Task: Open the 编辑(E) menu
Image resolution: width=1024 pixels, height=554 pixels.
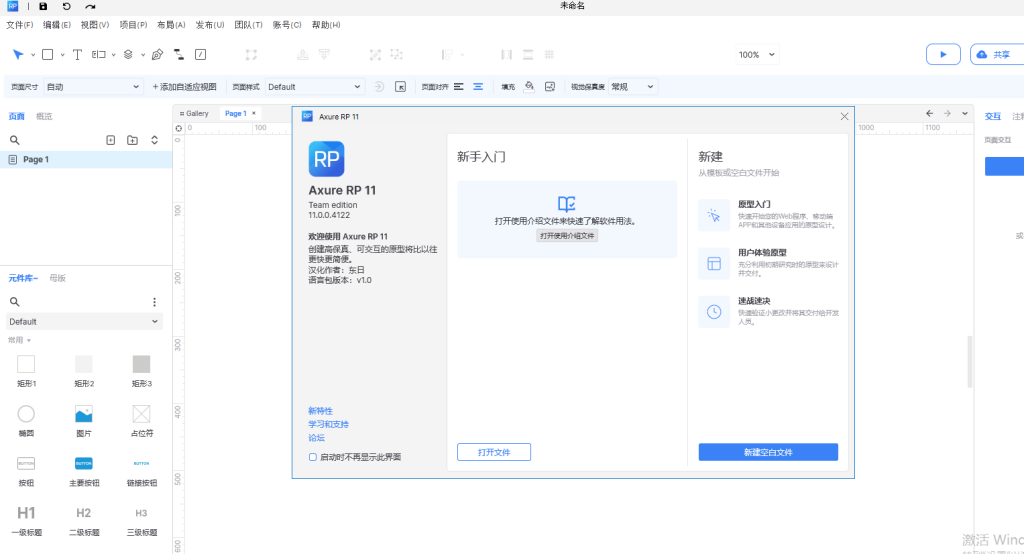Action: click(x=57, y=25)
